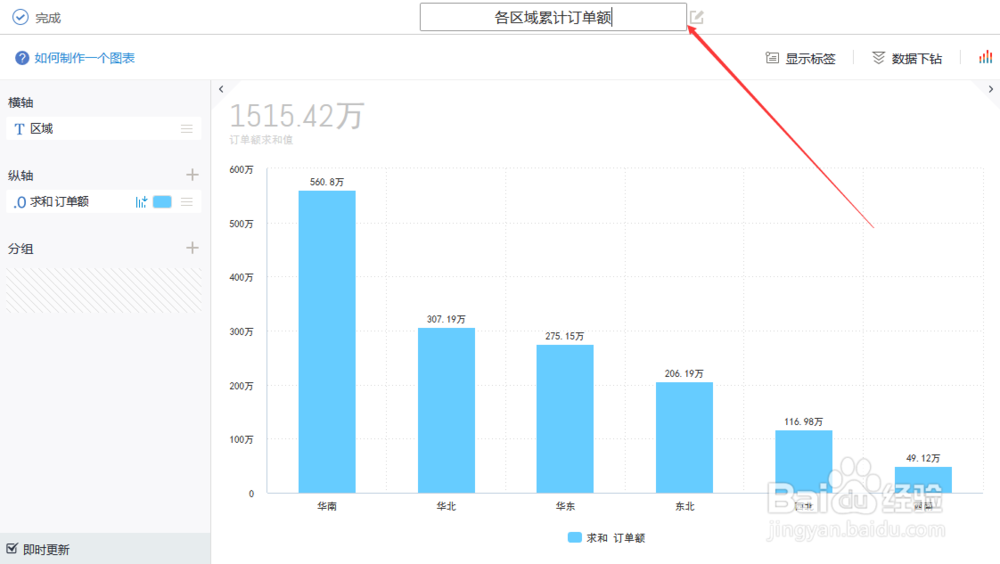Collapse the left panel with arrow
Viewport: 1000px width, 564px height.
point(221,89)
